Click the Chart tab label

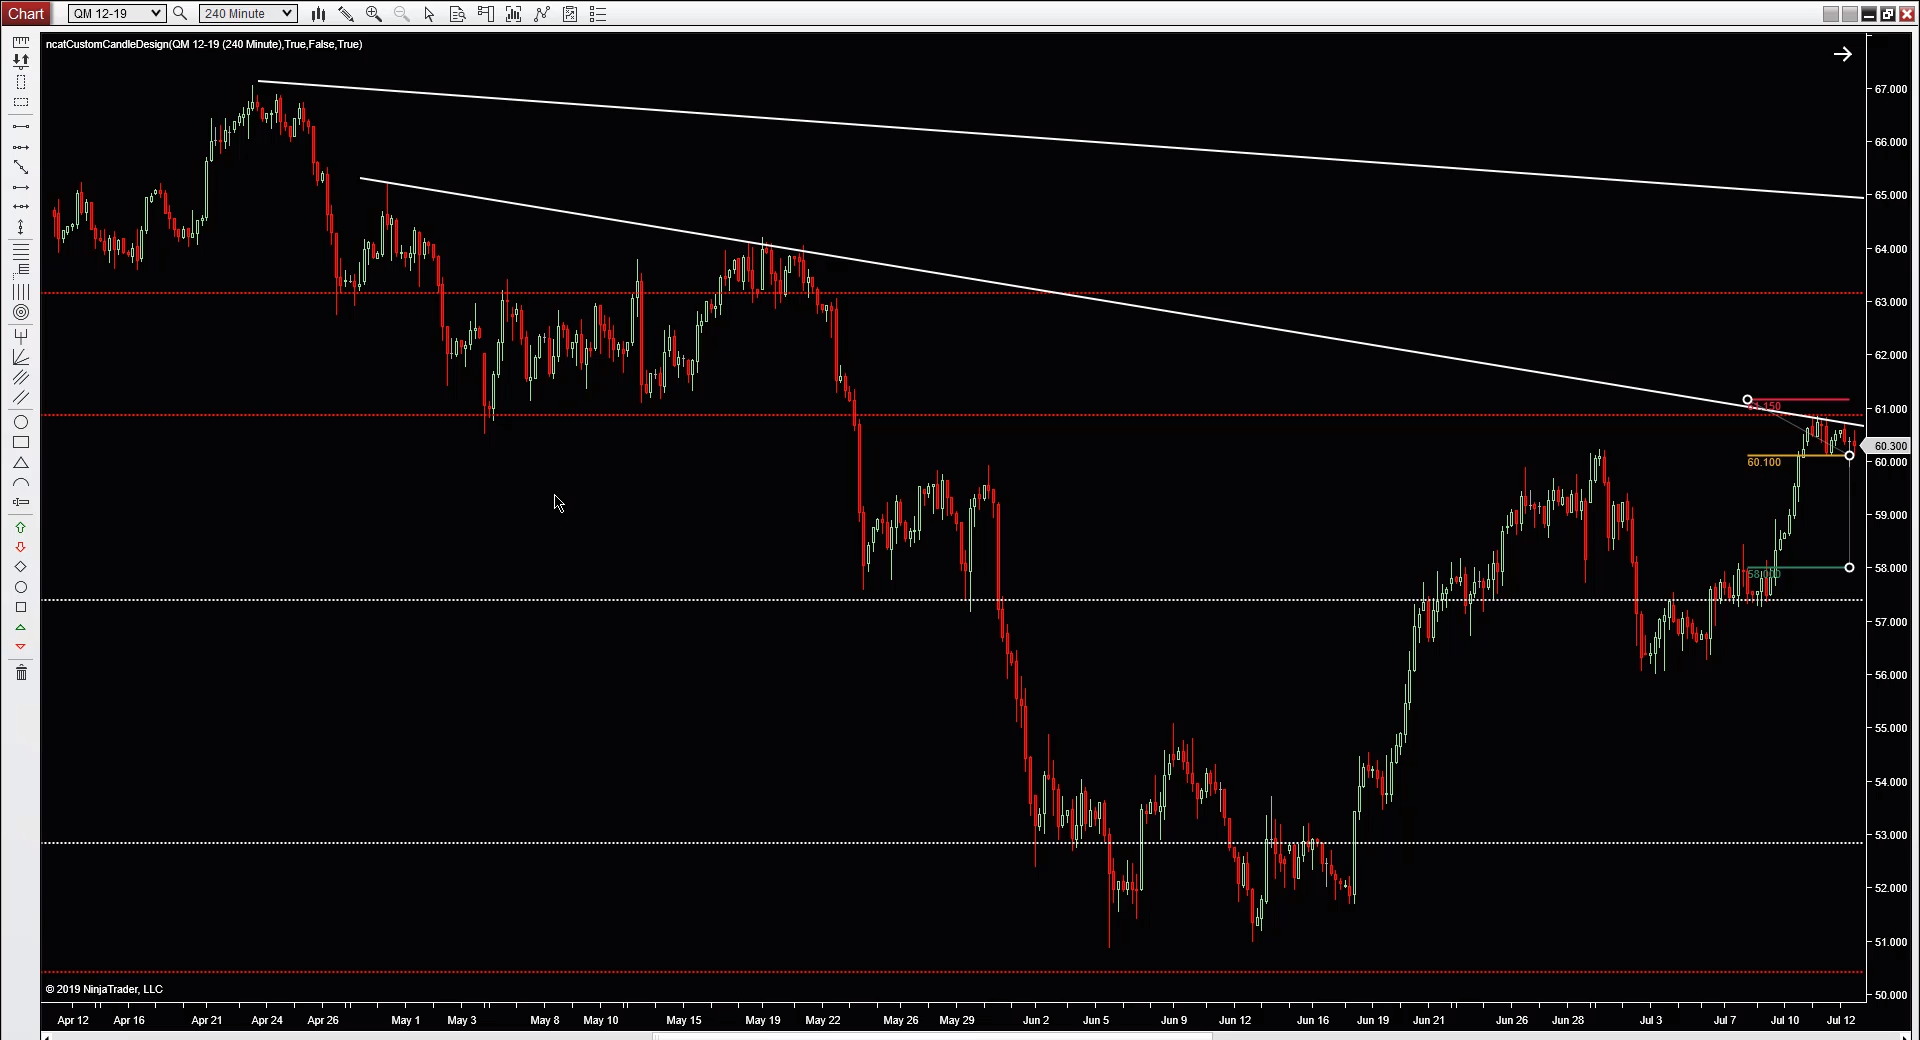tap(26, 13)
